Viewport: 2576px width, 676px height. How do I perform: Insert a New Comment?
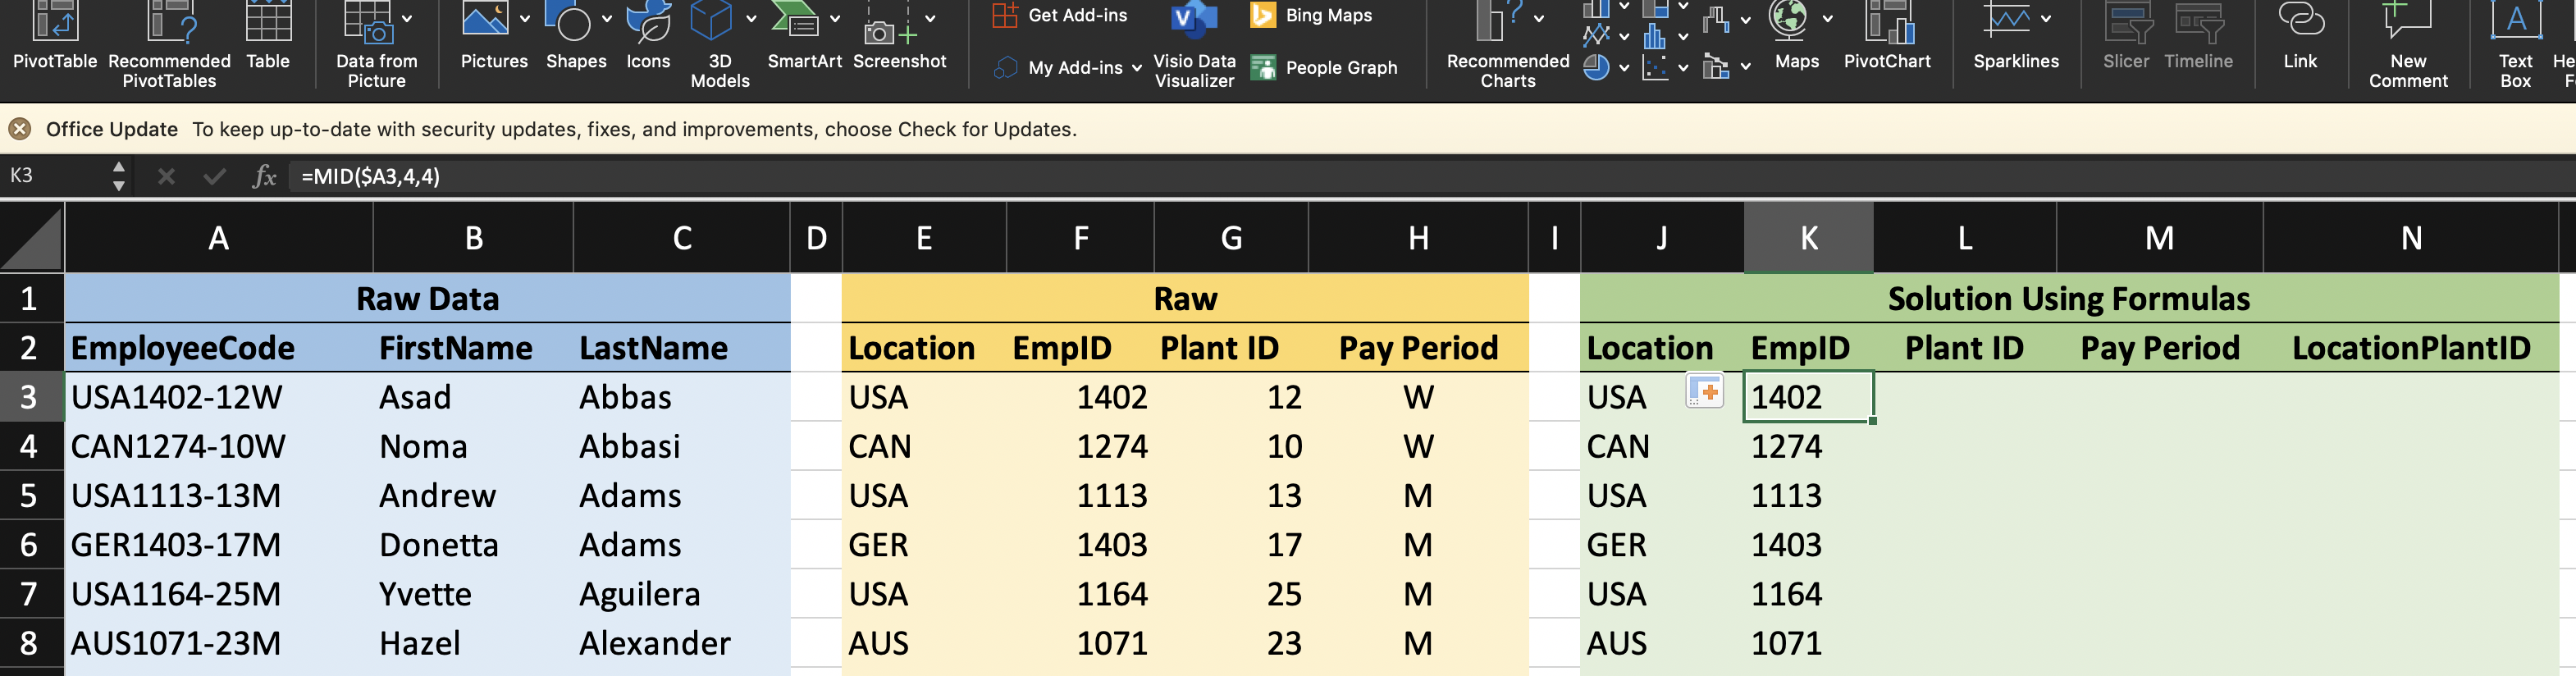(2408, 45)
